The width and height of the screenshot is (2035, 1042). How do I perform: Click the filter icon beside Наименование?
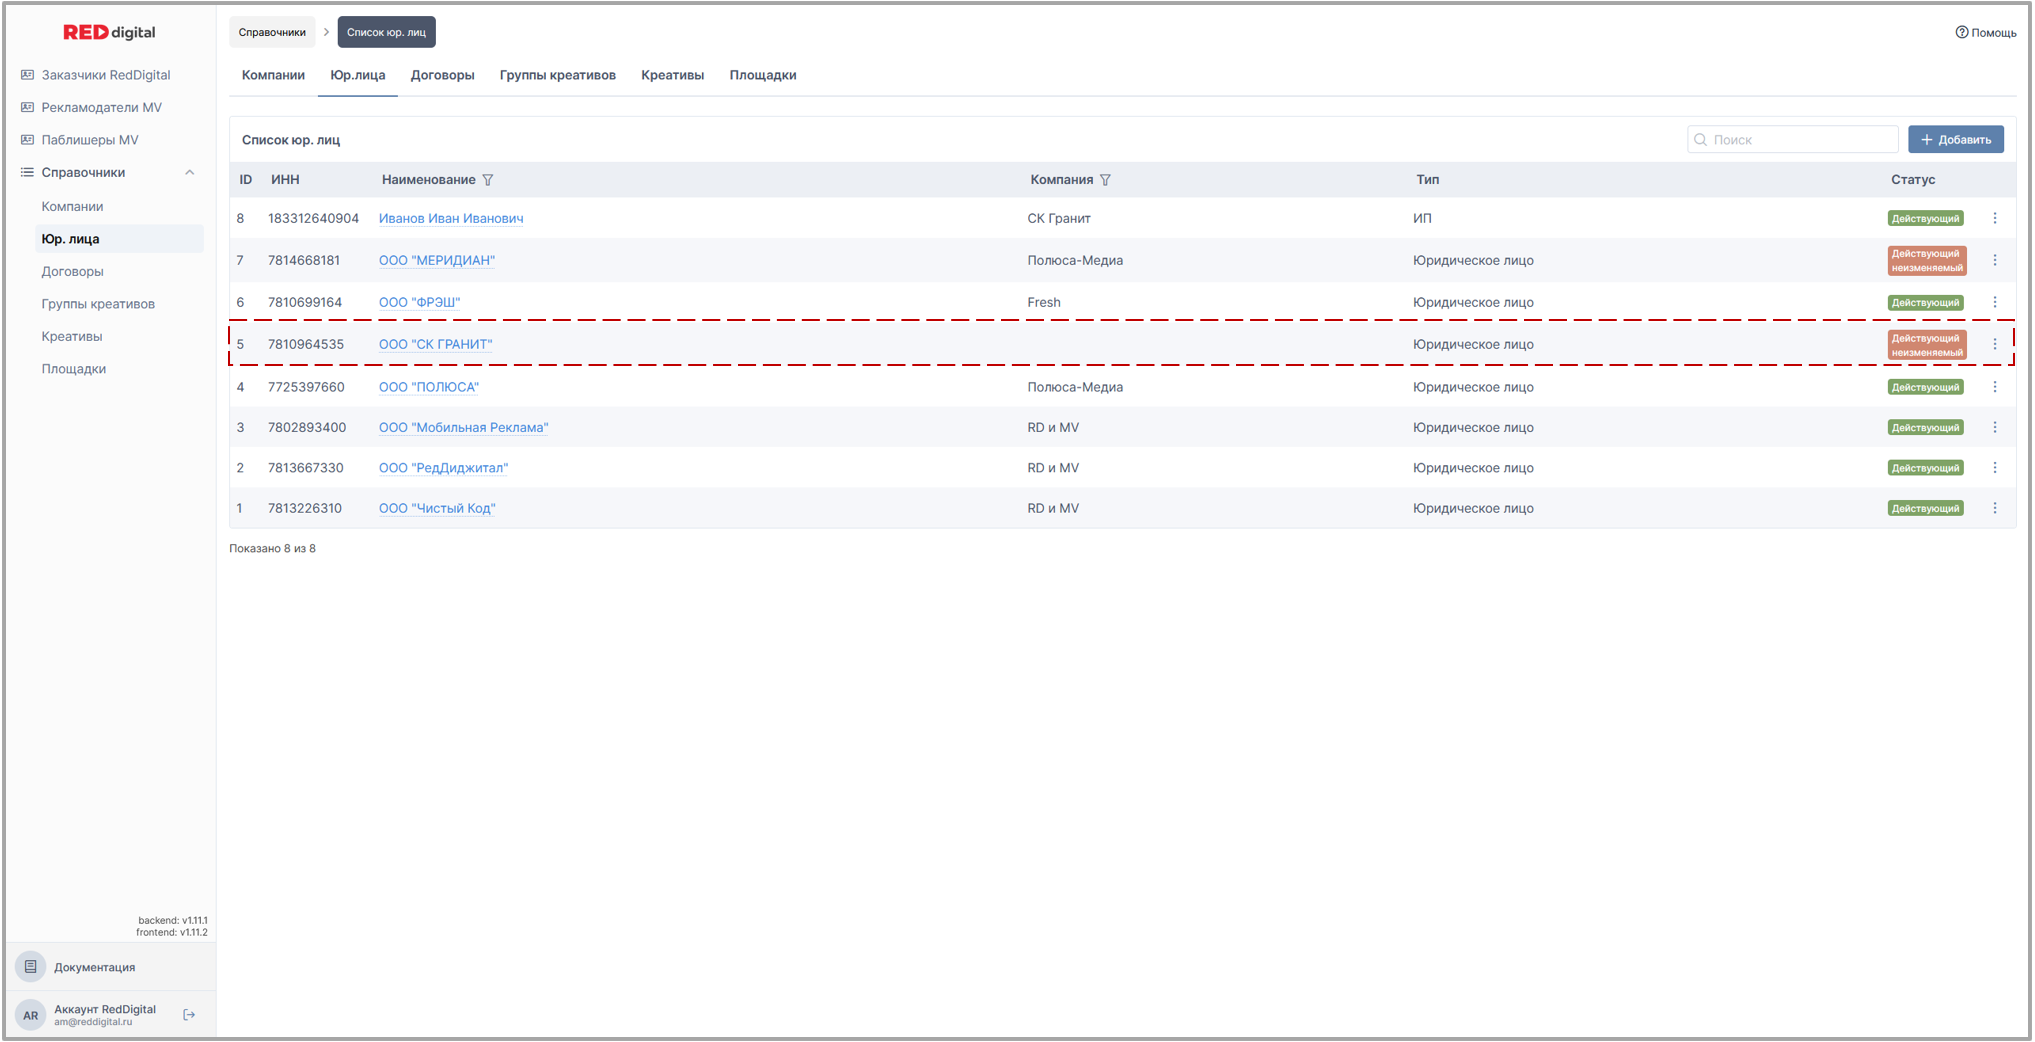[488, 180]
